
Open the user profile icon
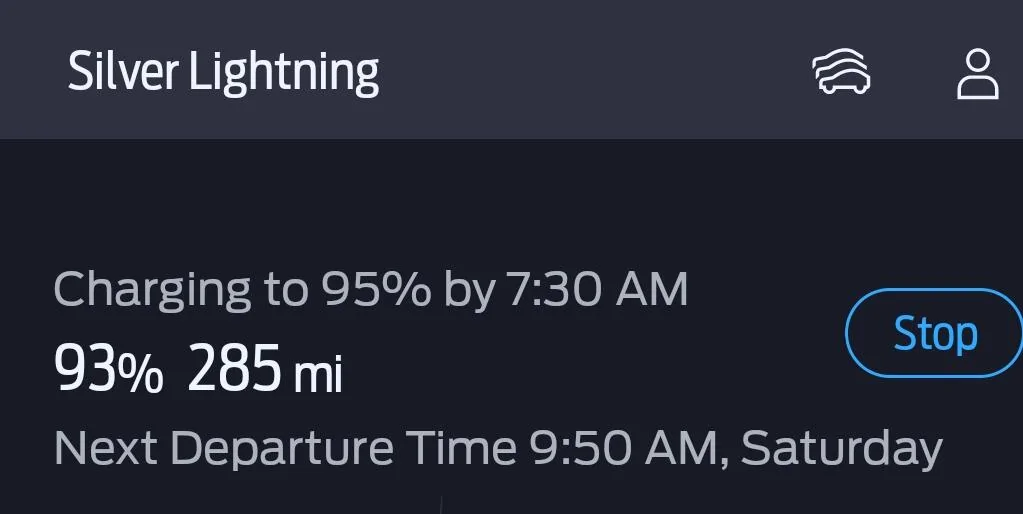pos(978,74)
